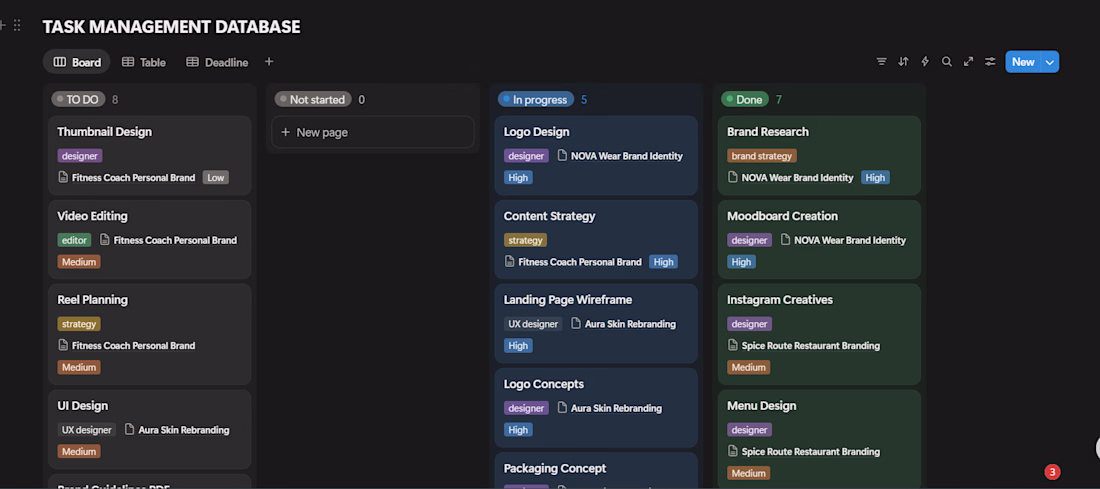Add a new view with plus icon

point(269,62)
